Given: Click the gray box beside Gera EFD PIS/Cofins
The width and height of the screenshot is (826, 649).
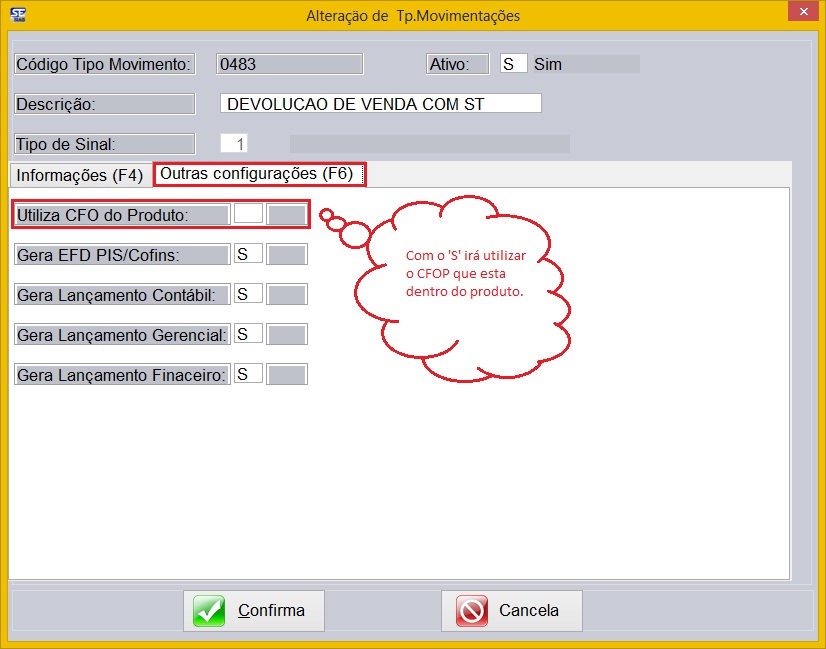Looking at the screenshot, I should [x=288, y=254].
